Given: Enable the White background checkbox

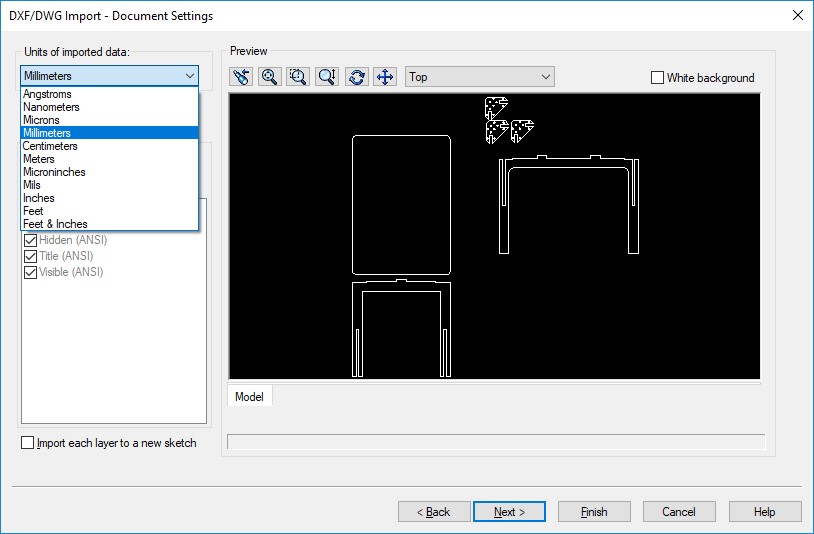Looking at the screenshot, I should point(657,78).
